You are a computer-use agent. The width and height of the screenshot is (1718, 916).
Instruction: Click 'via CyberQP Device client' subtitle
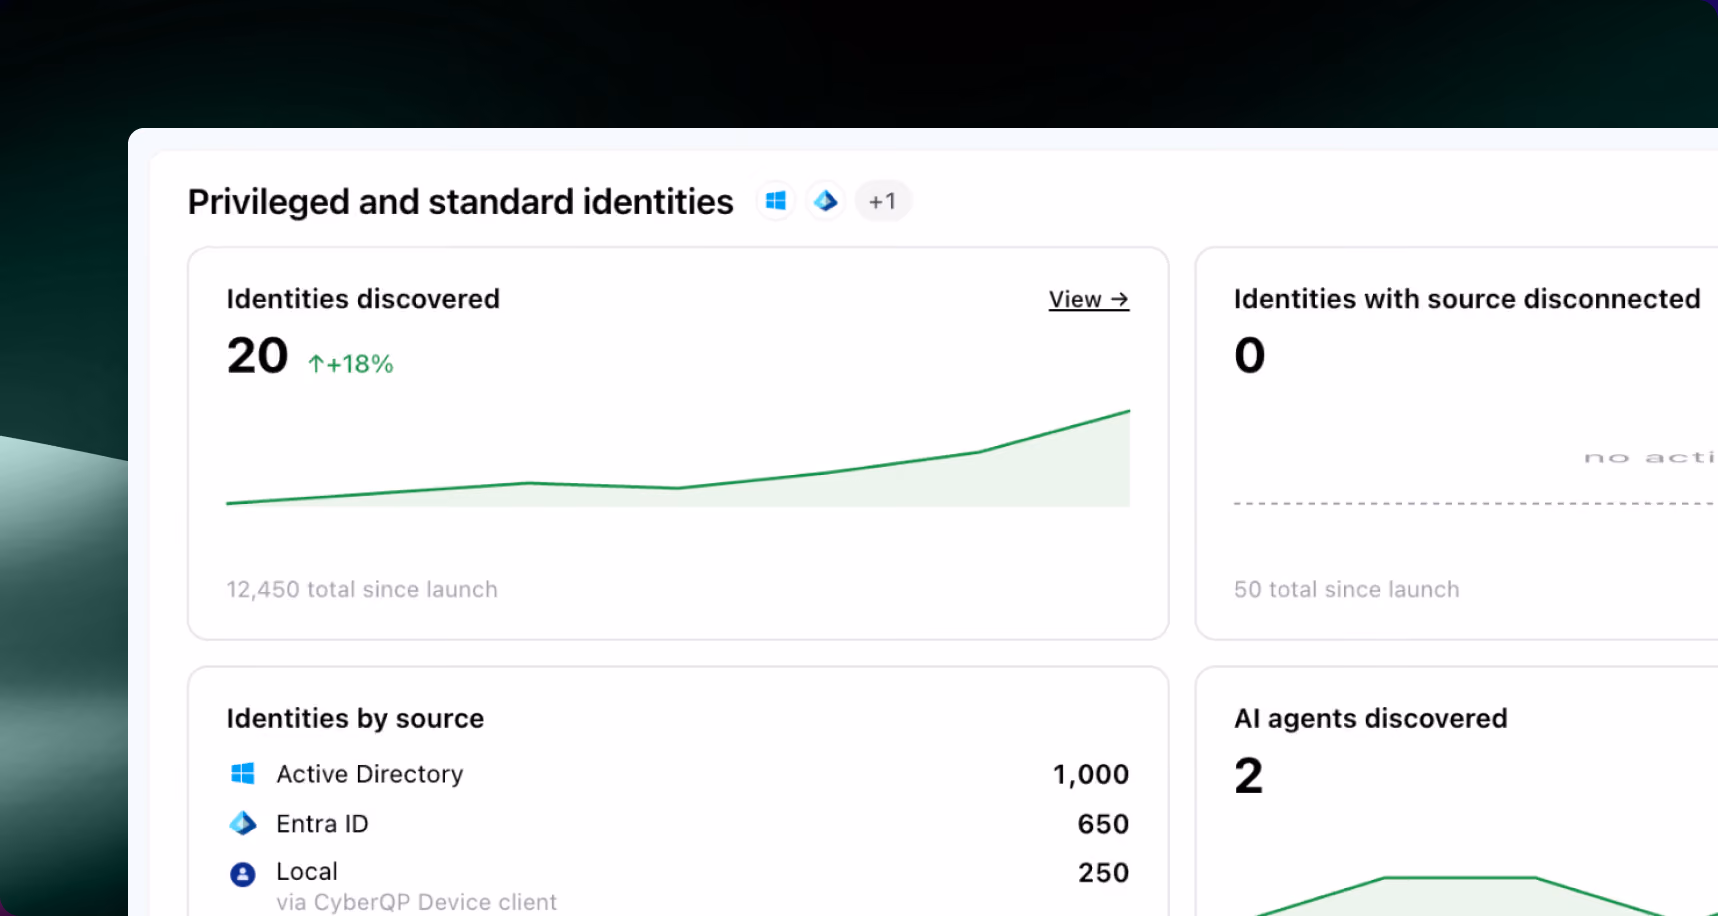[x=416, y=902]
